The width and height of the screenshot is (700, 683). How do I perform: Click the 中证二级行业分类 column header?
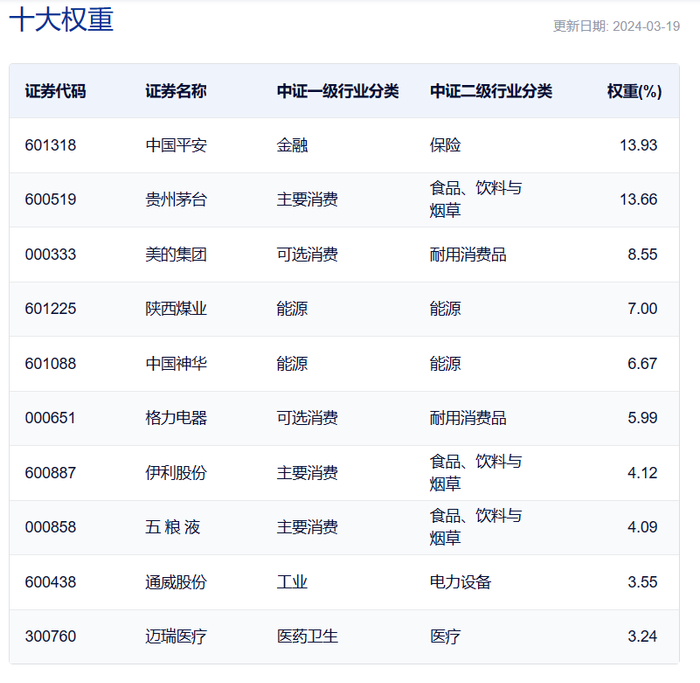(491, 91)
